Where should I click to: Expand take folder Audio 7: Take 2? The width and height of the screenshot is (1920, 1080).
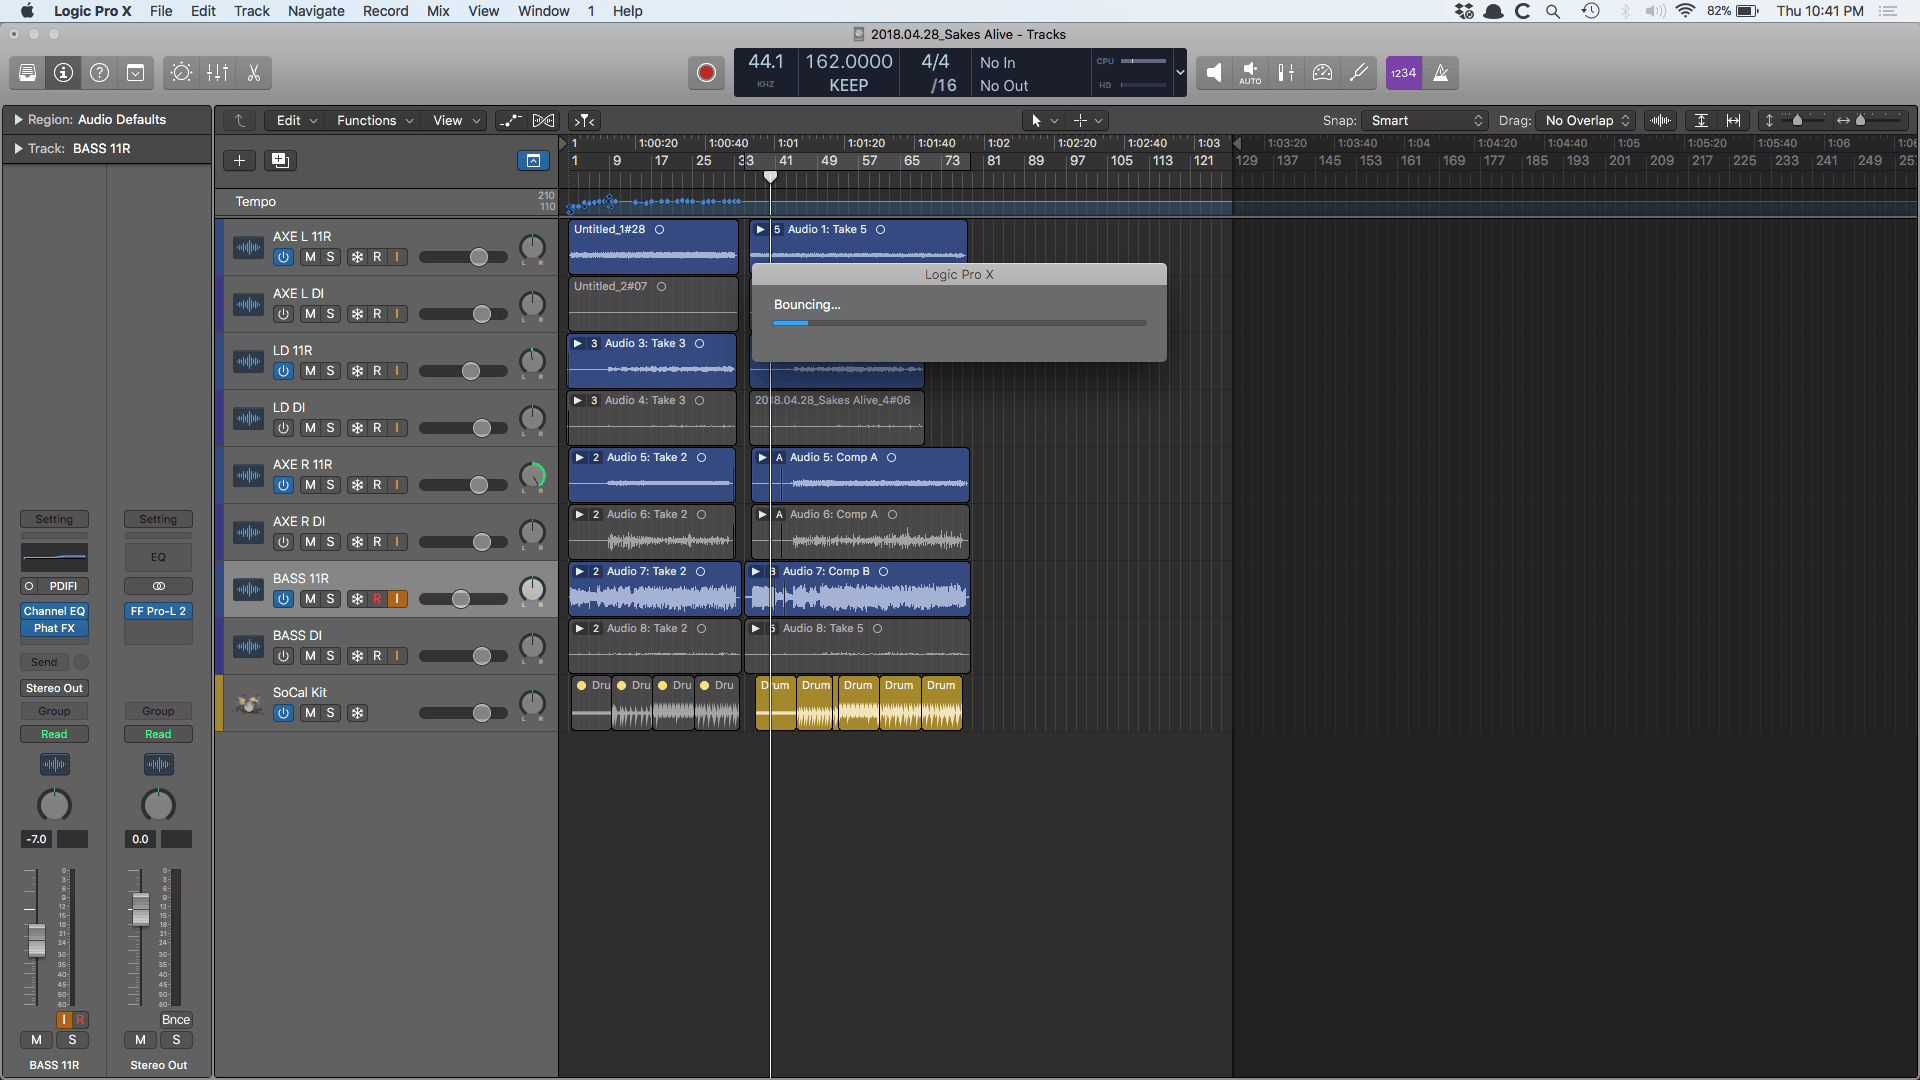pyautogui.click(x=579, y=572)
